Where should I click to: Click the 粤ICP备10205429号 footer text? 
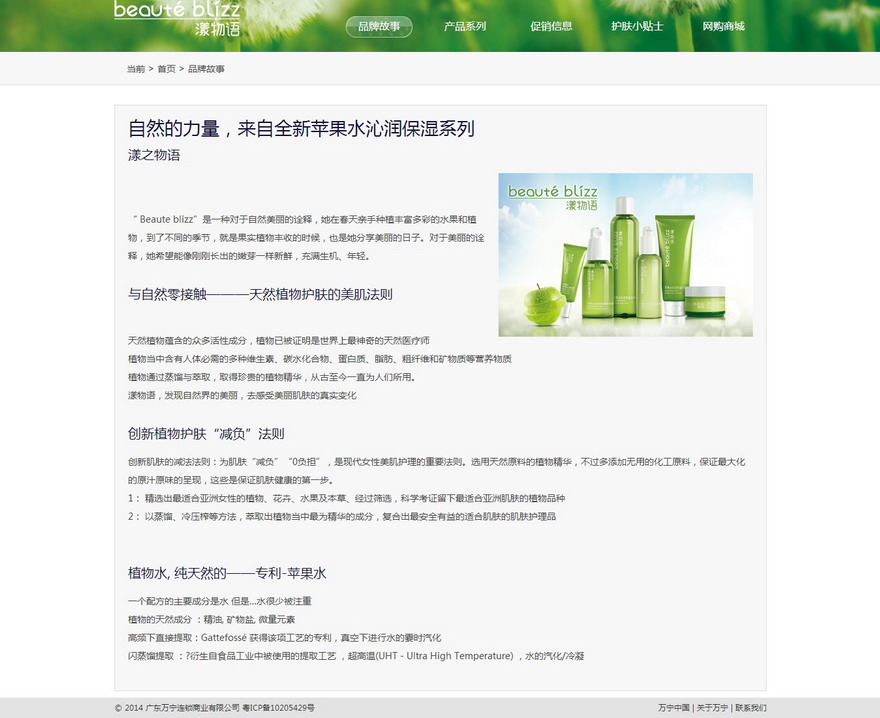(278, 708)
